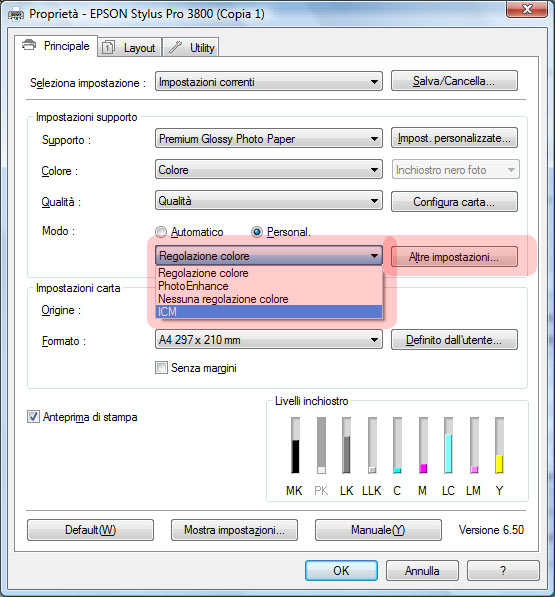Screen dimensions: 555x597
Task: Click the MK matte black ink level bar
Action: 295,445
